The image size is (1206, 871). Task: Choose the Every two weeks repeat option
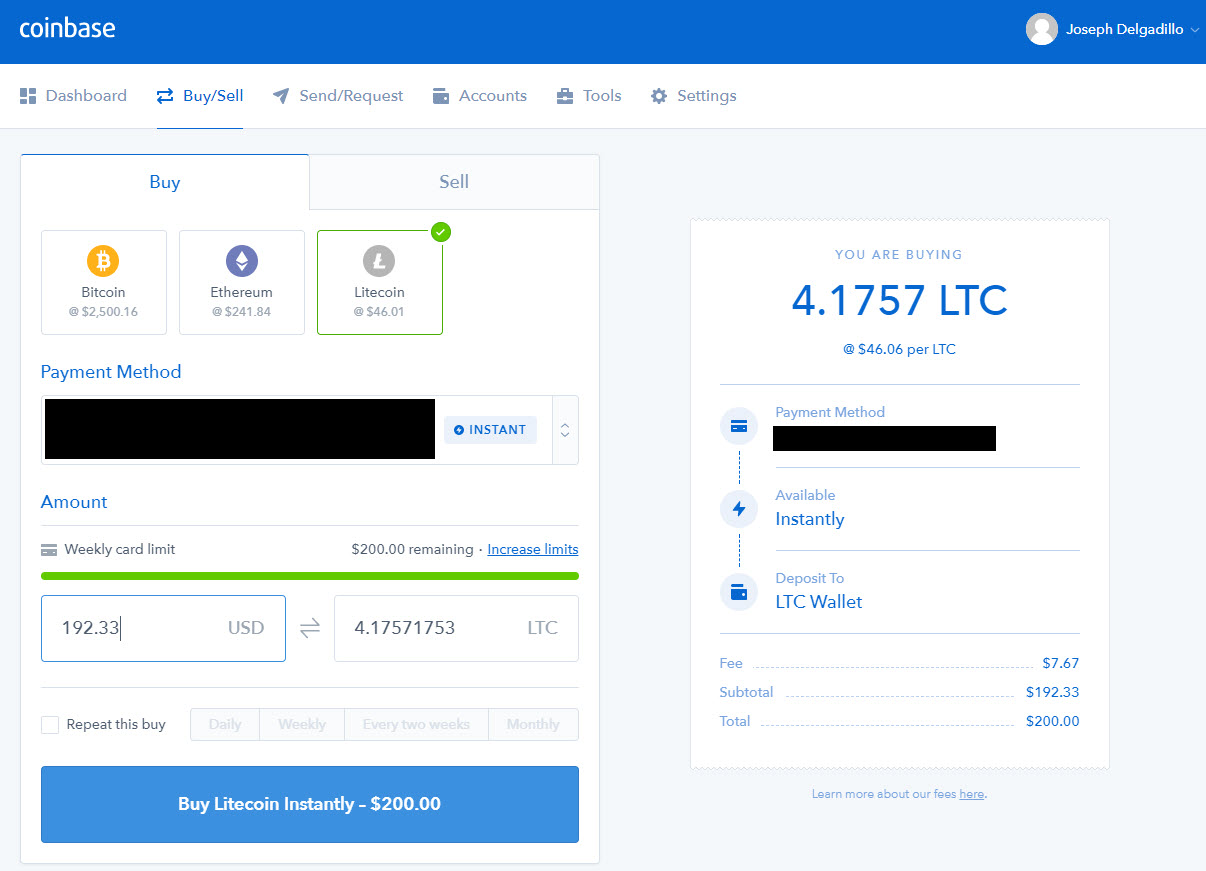pyautogui.click(x=416, y=725)
